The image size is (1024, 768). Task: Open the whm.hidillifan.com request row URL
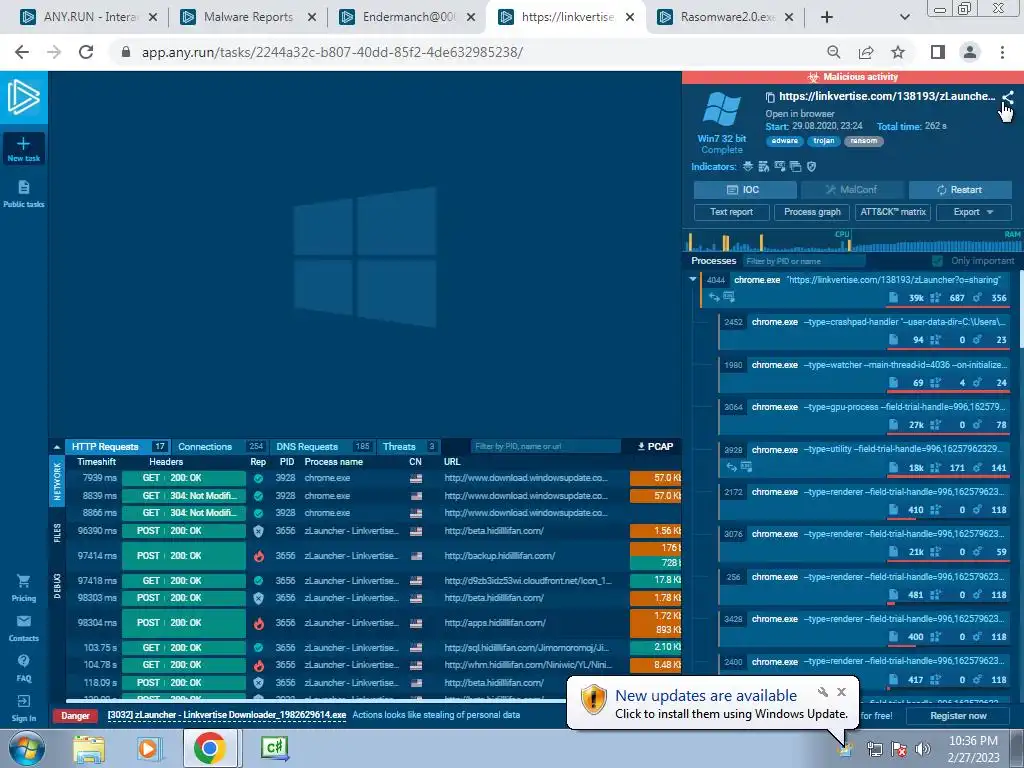[528, 665]
